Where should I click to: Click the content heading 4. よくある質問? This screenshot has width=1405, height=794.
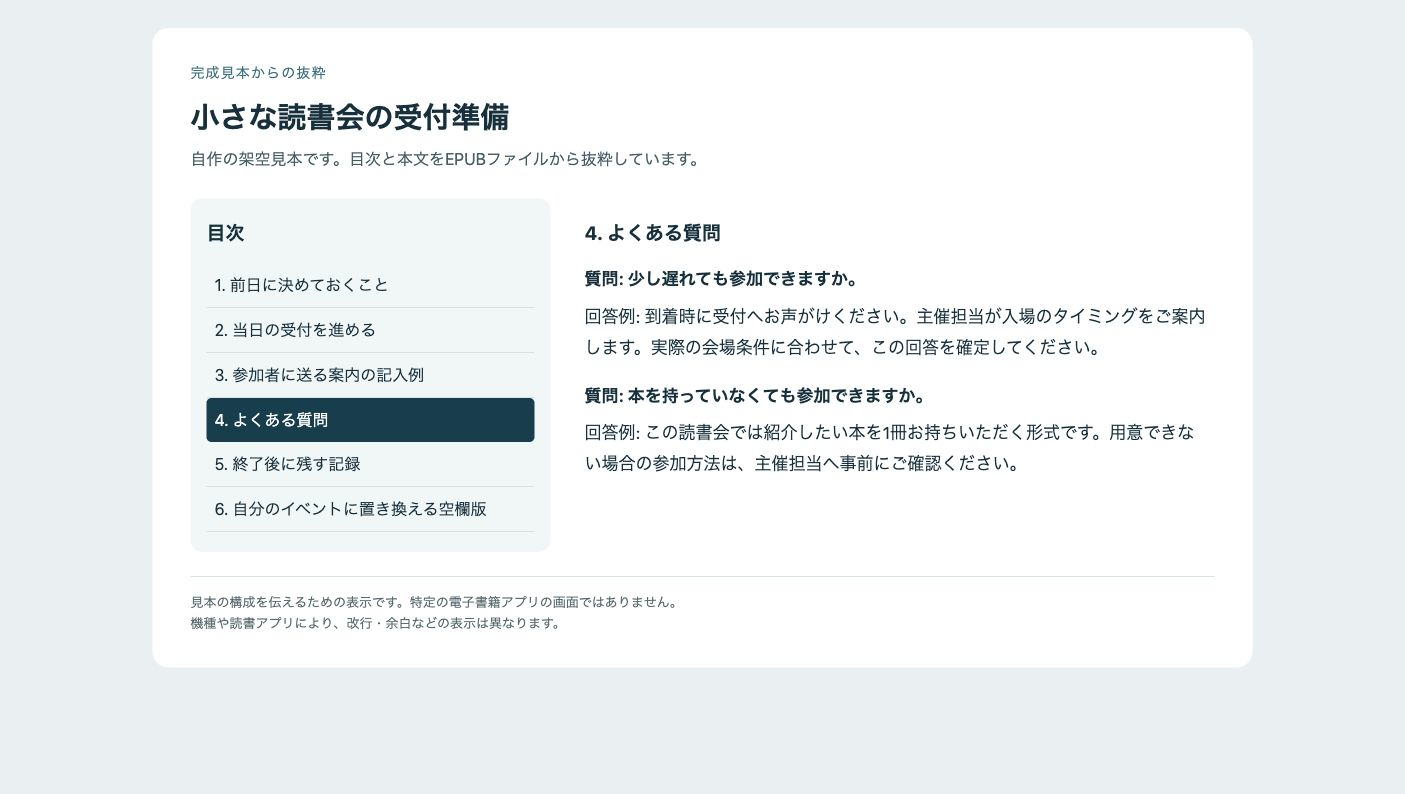point(653,233)
